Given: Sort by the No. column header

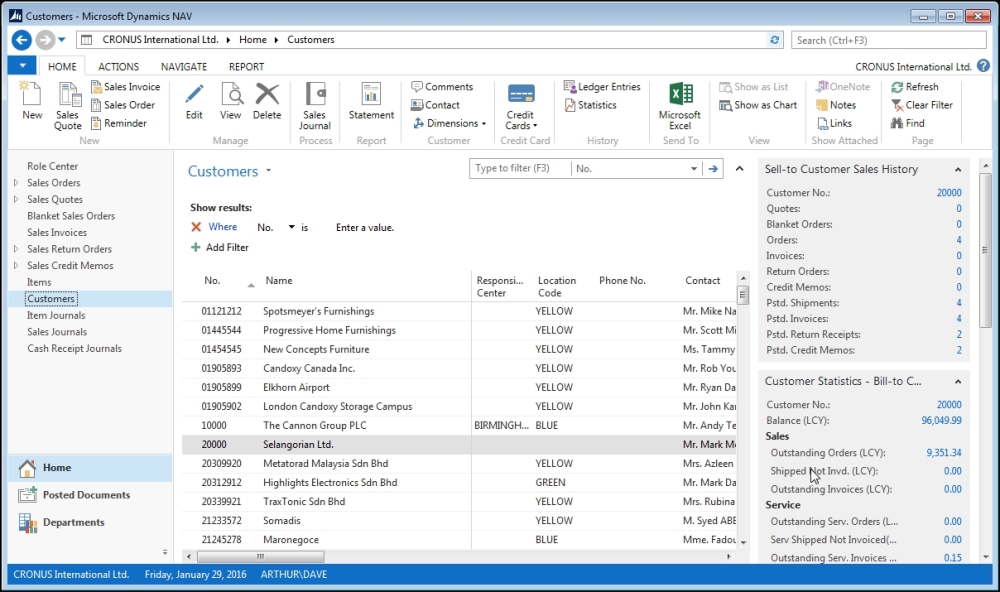Looking at the screenshot, I should (212, 281).
